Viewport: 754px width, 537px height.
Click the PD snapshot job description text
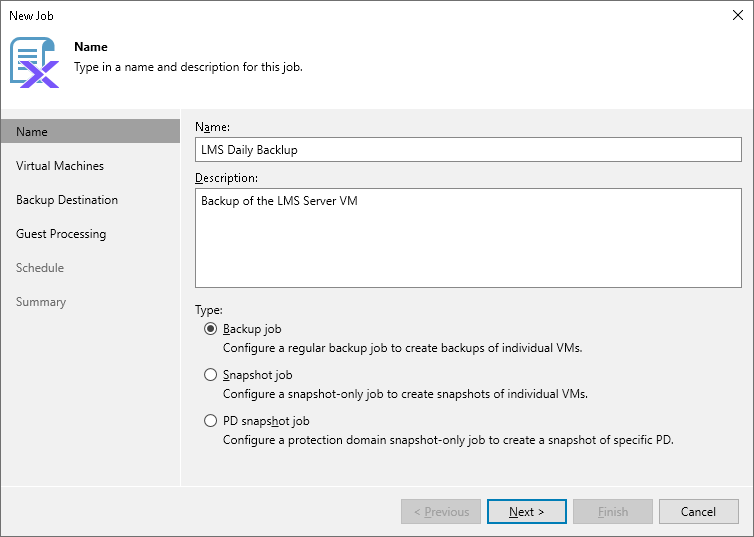click(x=448, y=440)
